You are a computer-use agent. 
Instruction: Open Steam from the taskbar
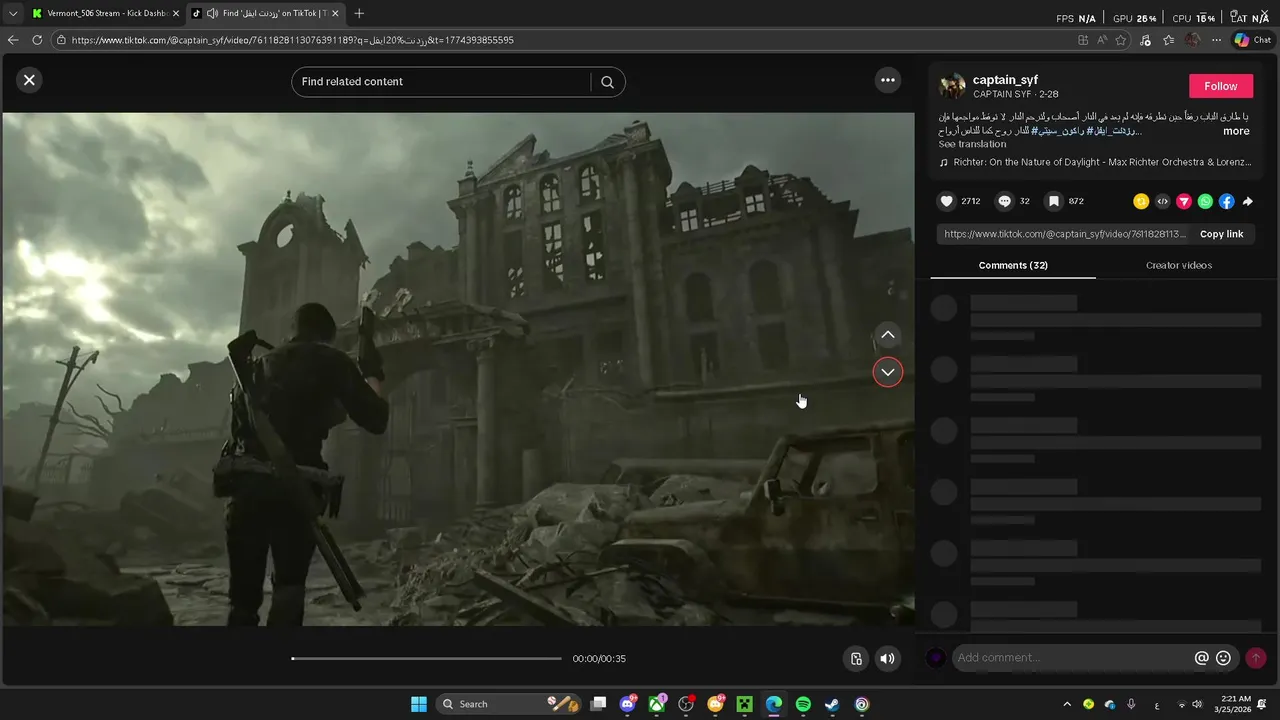832,704
